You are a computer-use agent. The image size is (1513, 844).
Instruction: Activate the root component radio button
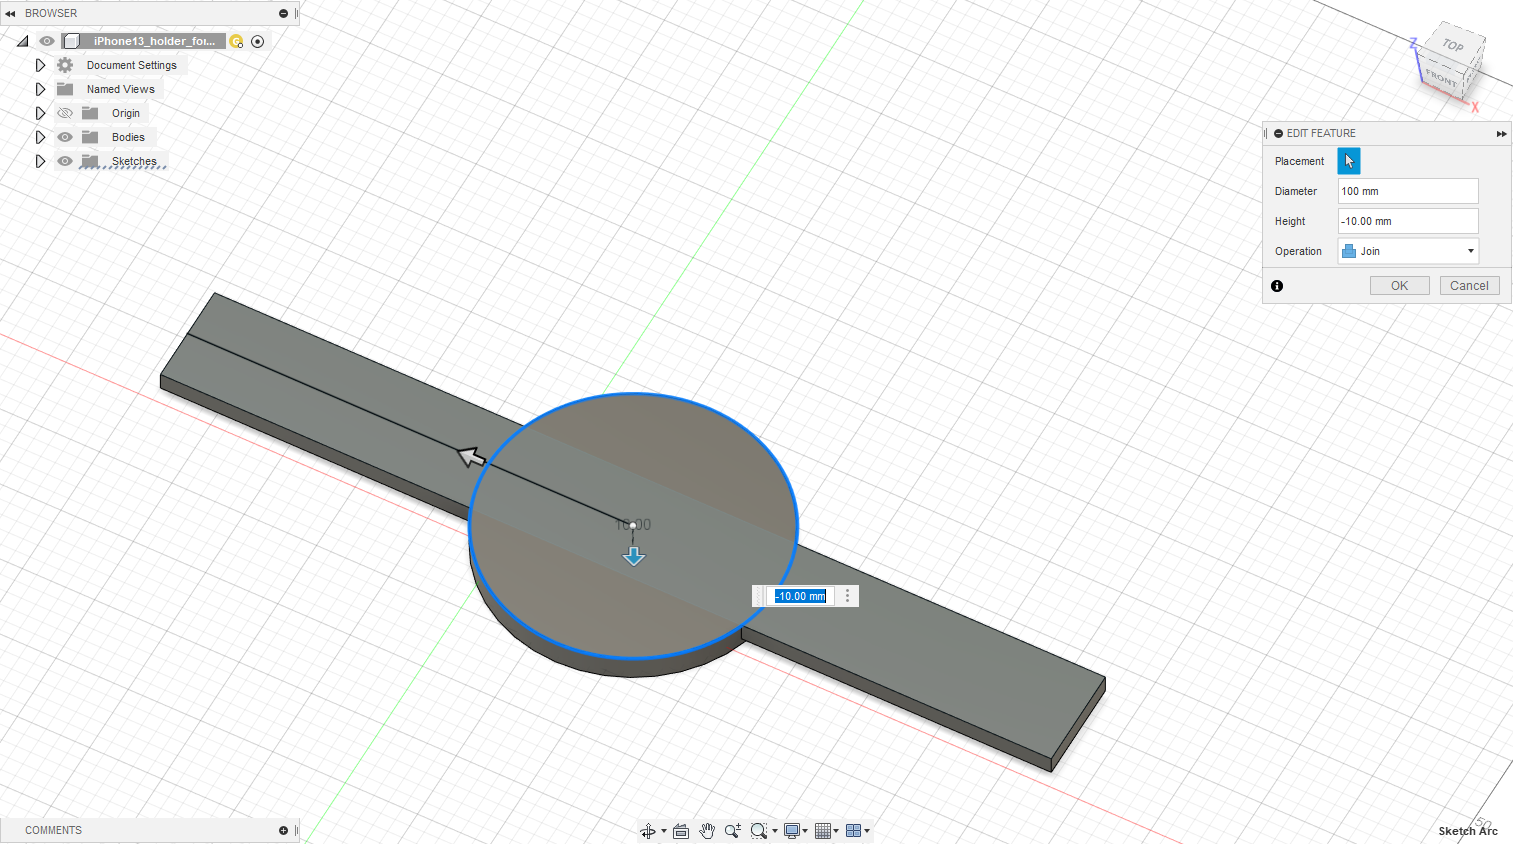[x=258, y=41]
